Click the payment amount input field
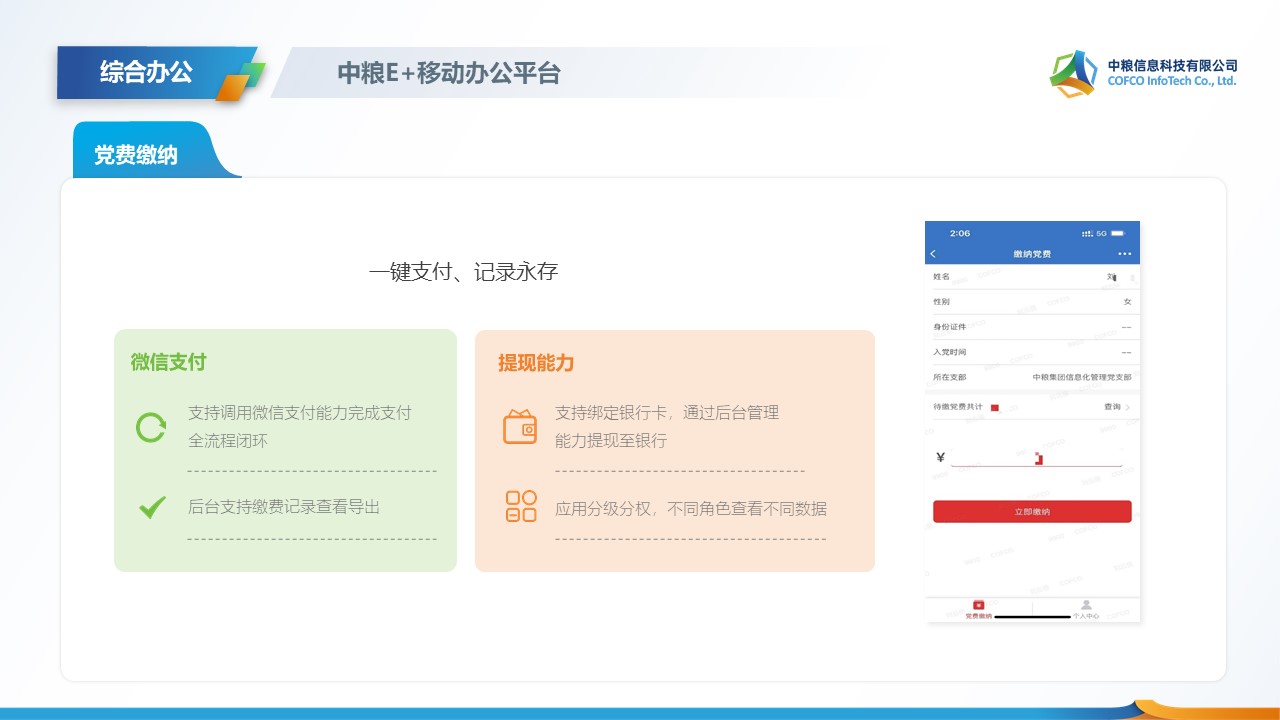The image size is (1280, 720). click(x=1035, y=458)
